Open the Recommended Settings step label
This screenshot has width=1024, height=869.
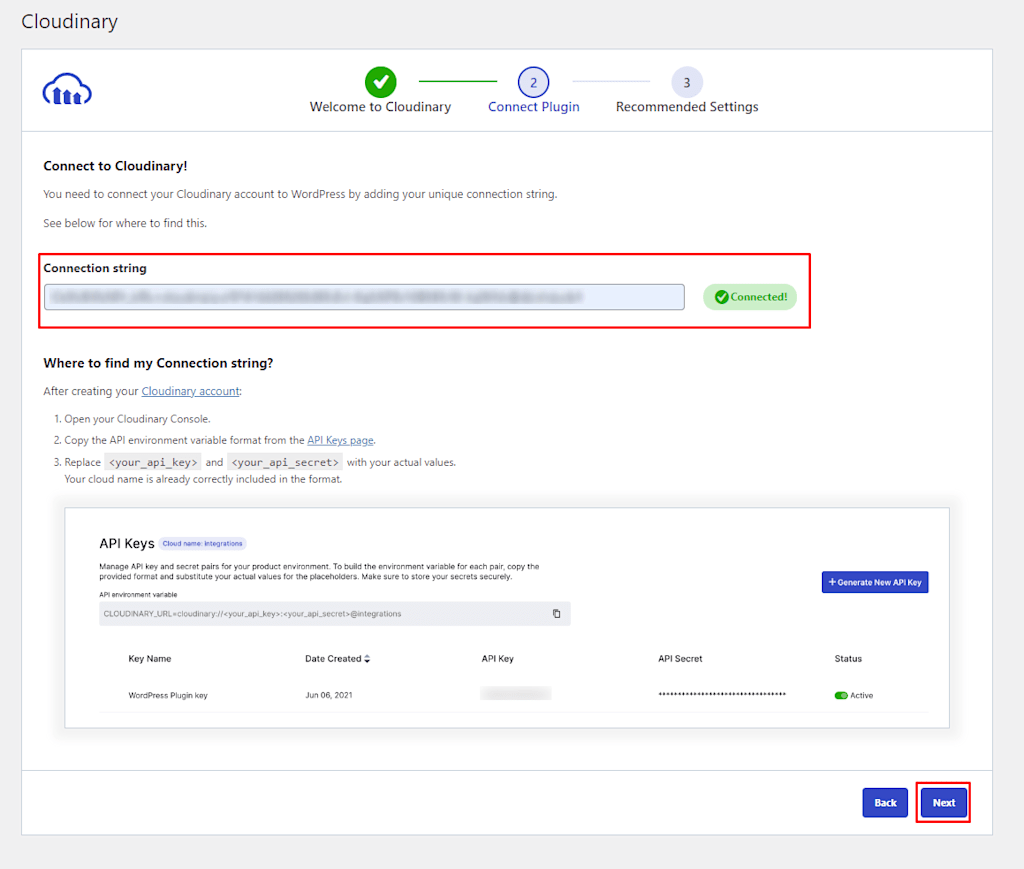tap(687, 106)
